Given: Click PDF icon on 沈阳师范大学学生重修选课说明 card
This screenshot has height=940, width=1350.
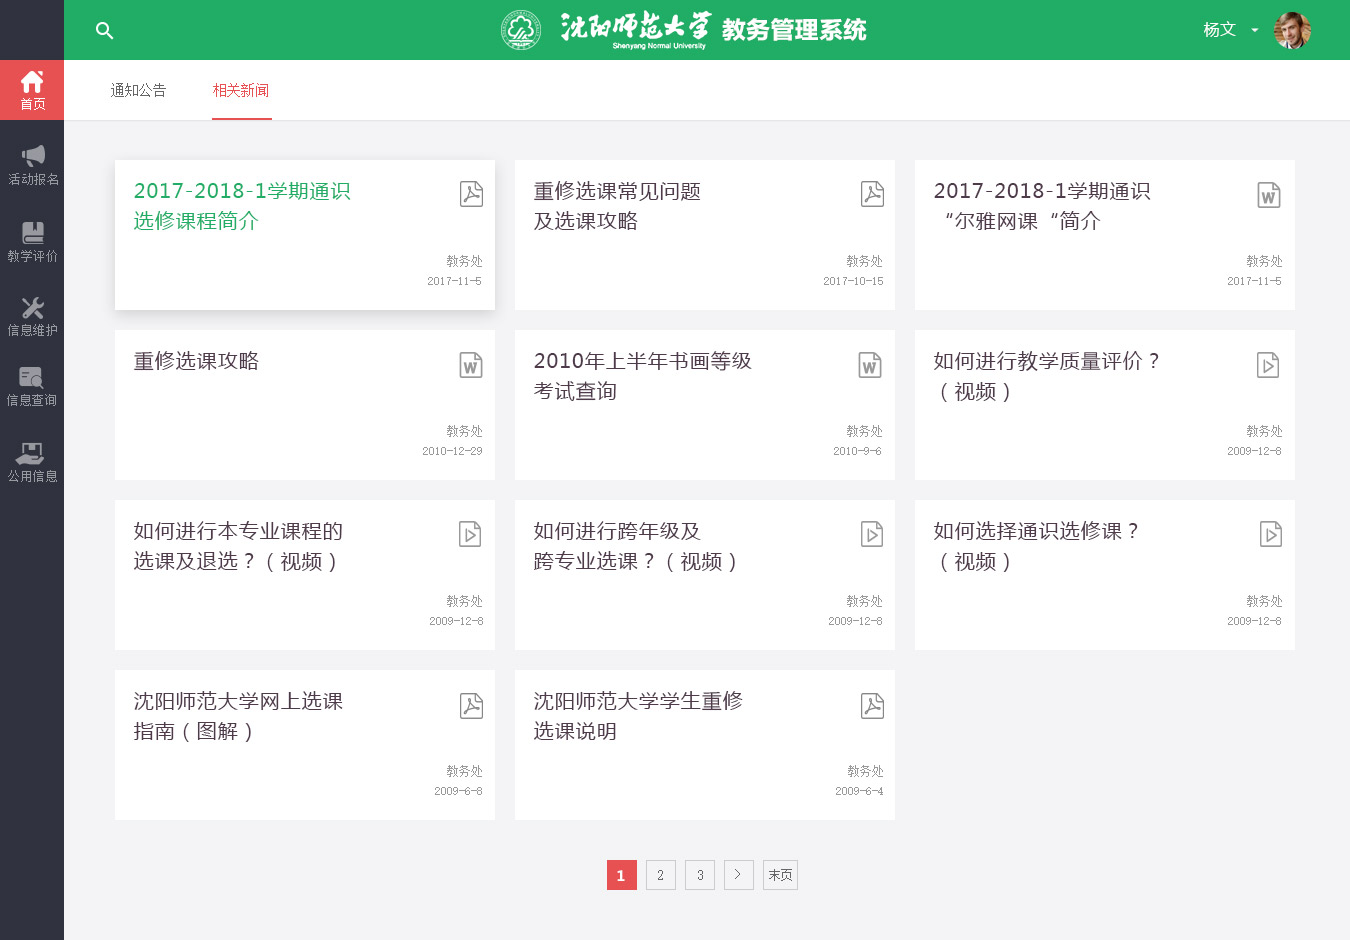Looking at the screenshot, I should (x=872, y=706).
